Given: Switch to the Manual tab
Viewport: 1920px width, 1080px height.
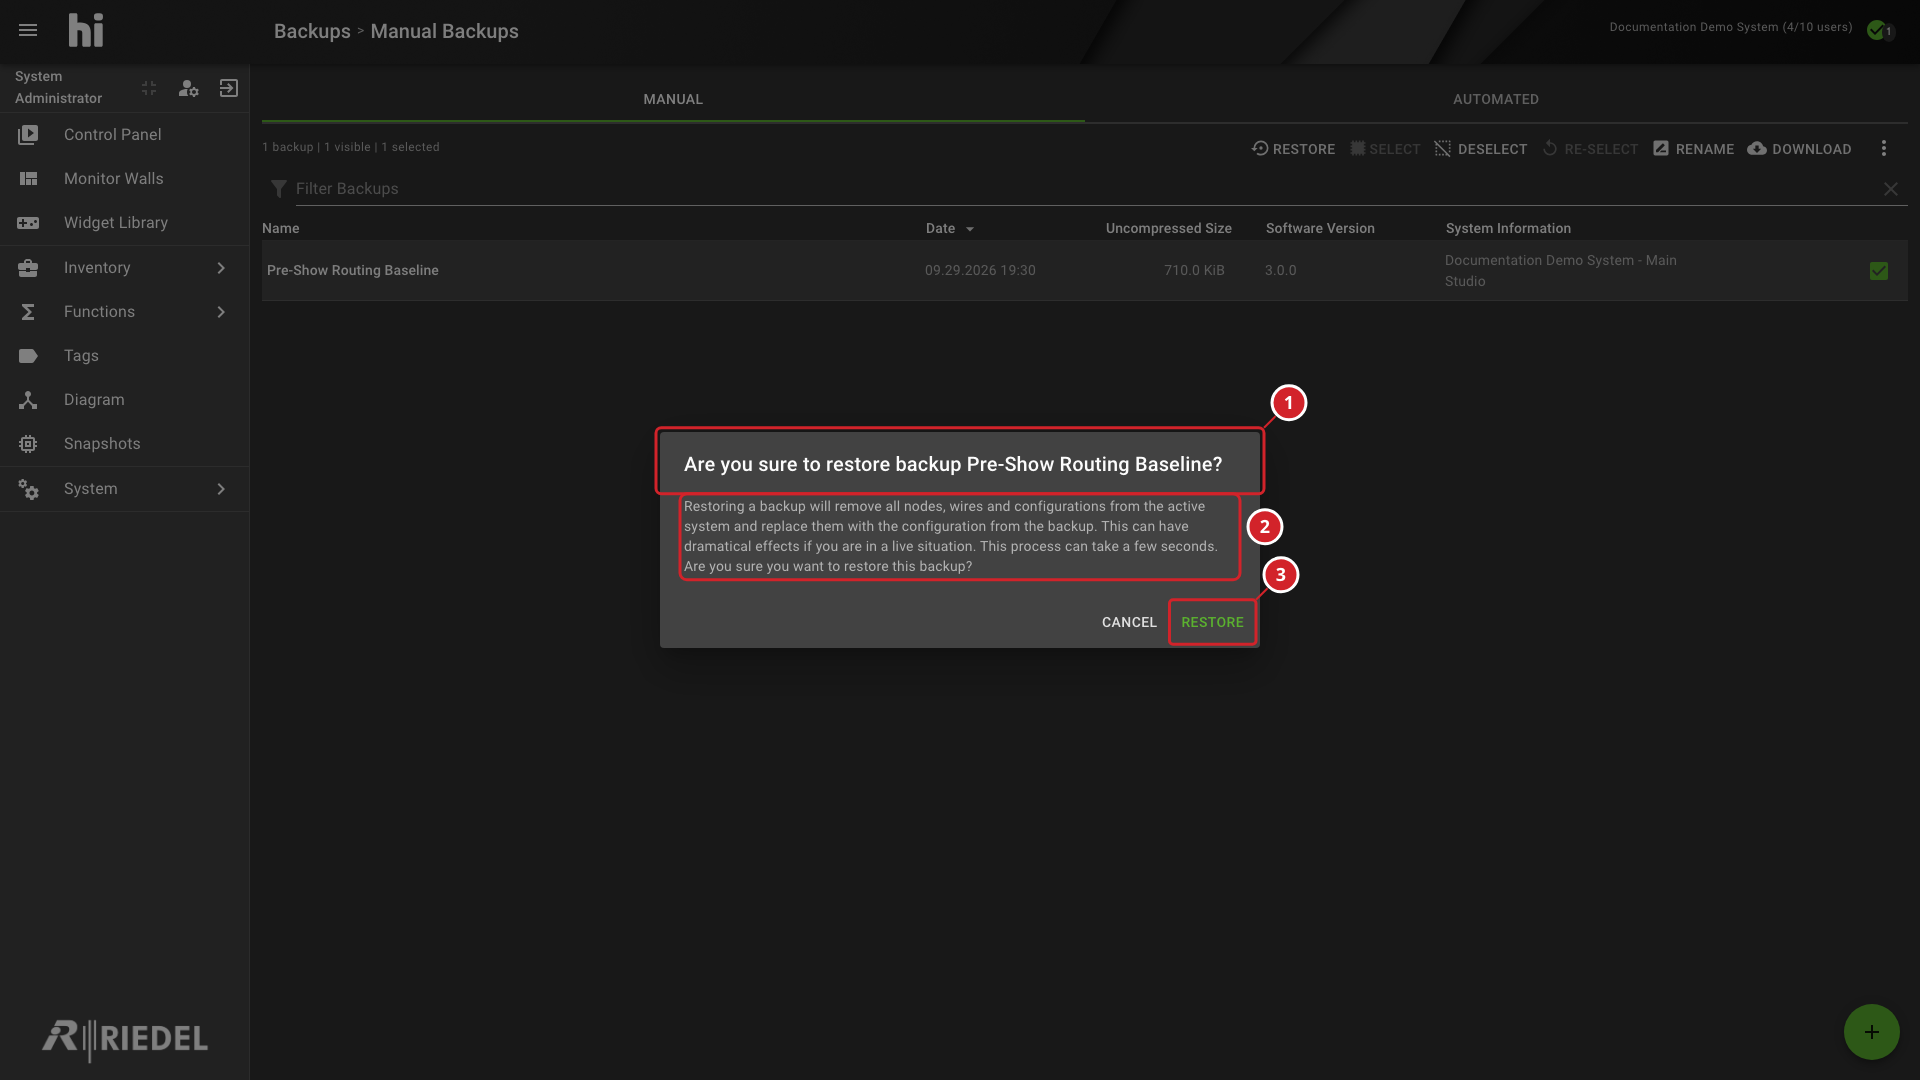Looking at the screenshot, I should pos(673,99).
